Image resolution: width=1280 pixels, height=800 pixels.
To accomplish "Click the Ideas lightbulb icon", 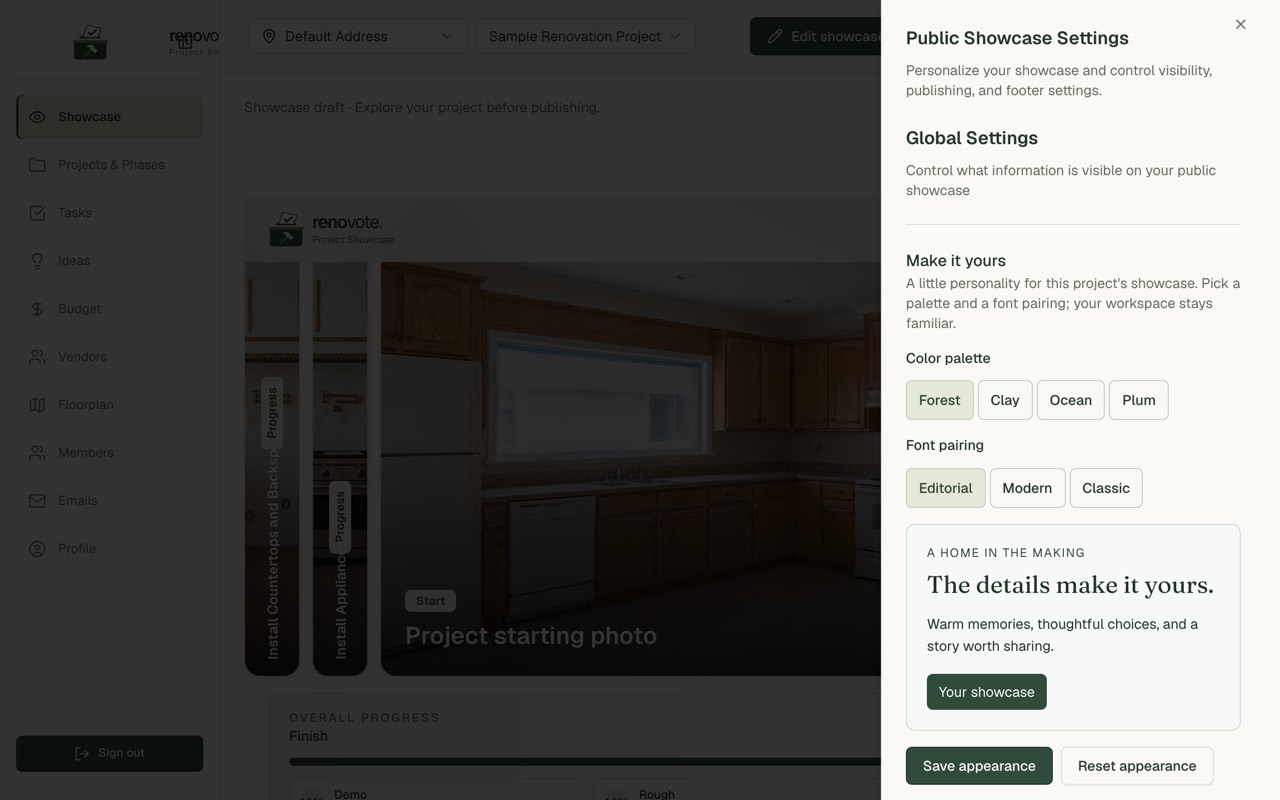I will [37, 261].
